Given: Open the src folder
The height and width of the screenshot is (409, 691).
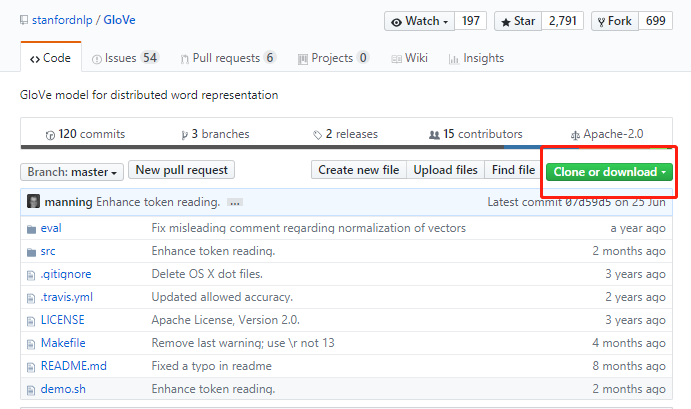Looking at the screenshot, I should (48, 251).
